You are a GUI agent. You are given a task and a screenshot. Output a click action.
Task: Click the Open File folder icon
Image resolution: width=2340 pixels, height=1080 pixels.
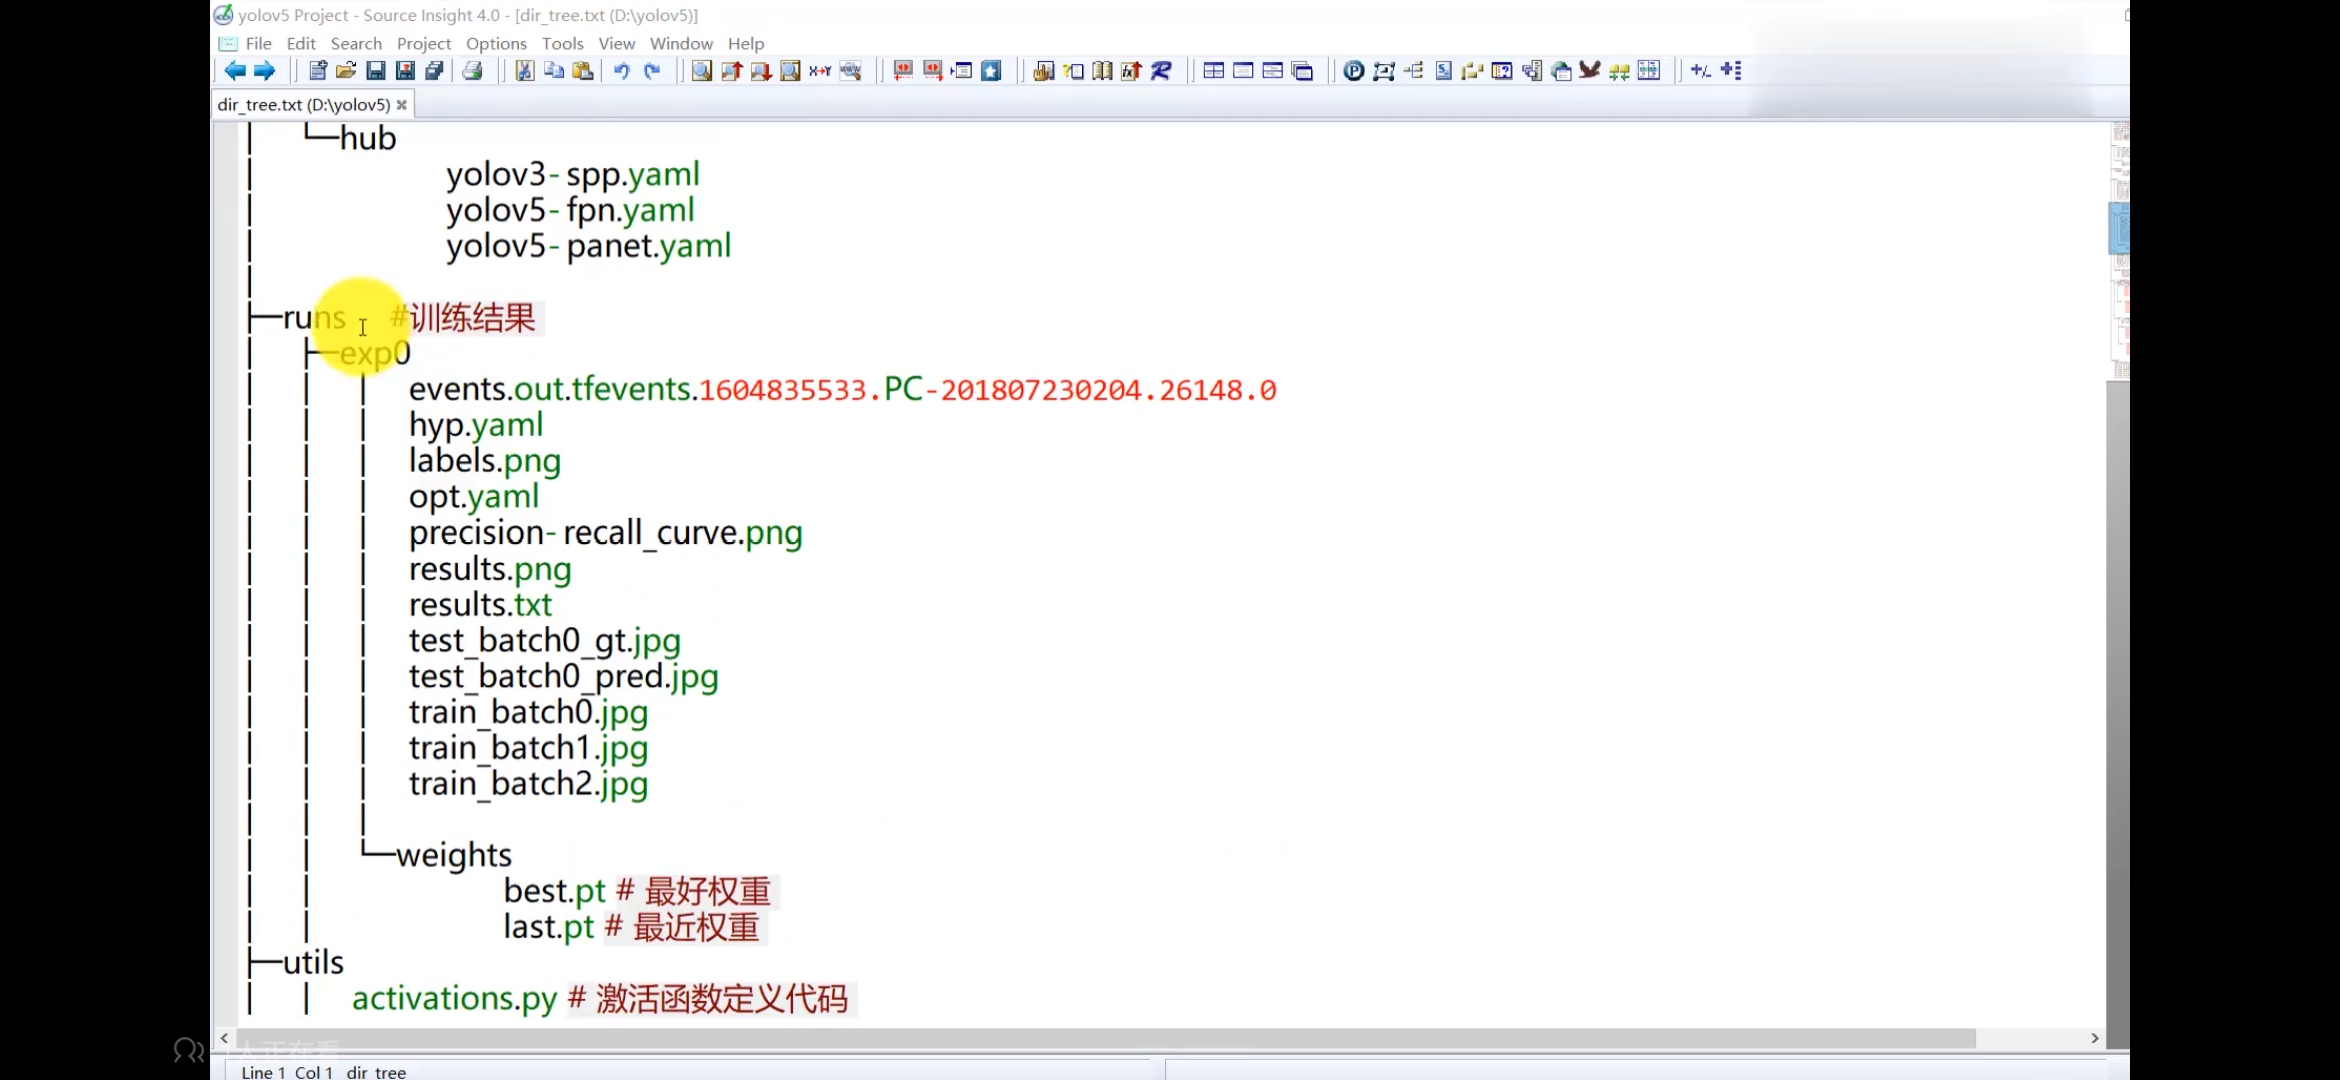[x=346, y=71]
